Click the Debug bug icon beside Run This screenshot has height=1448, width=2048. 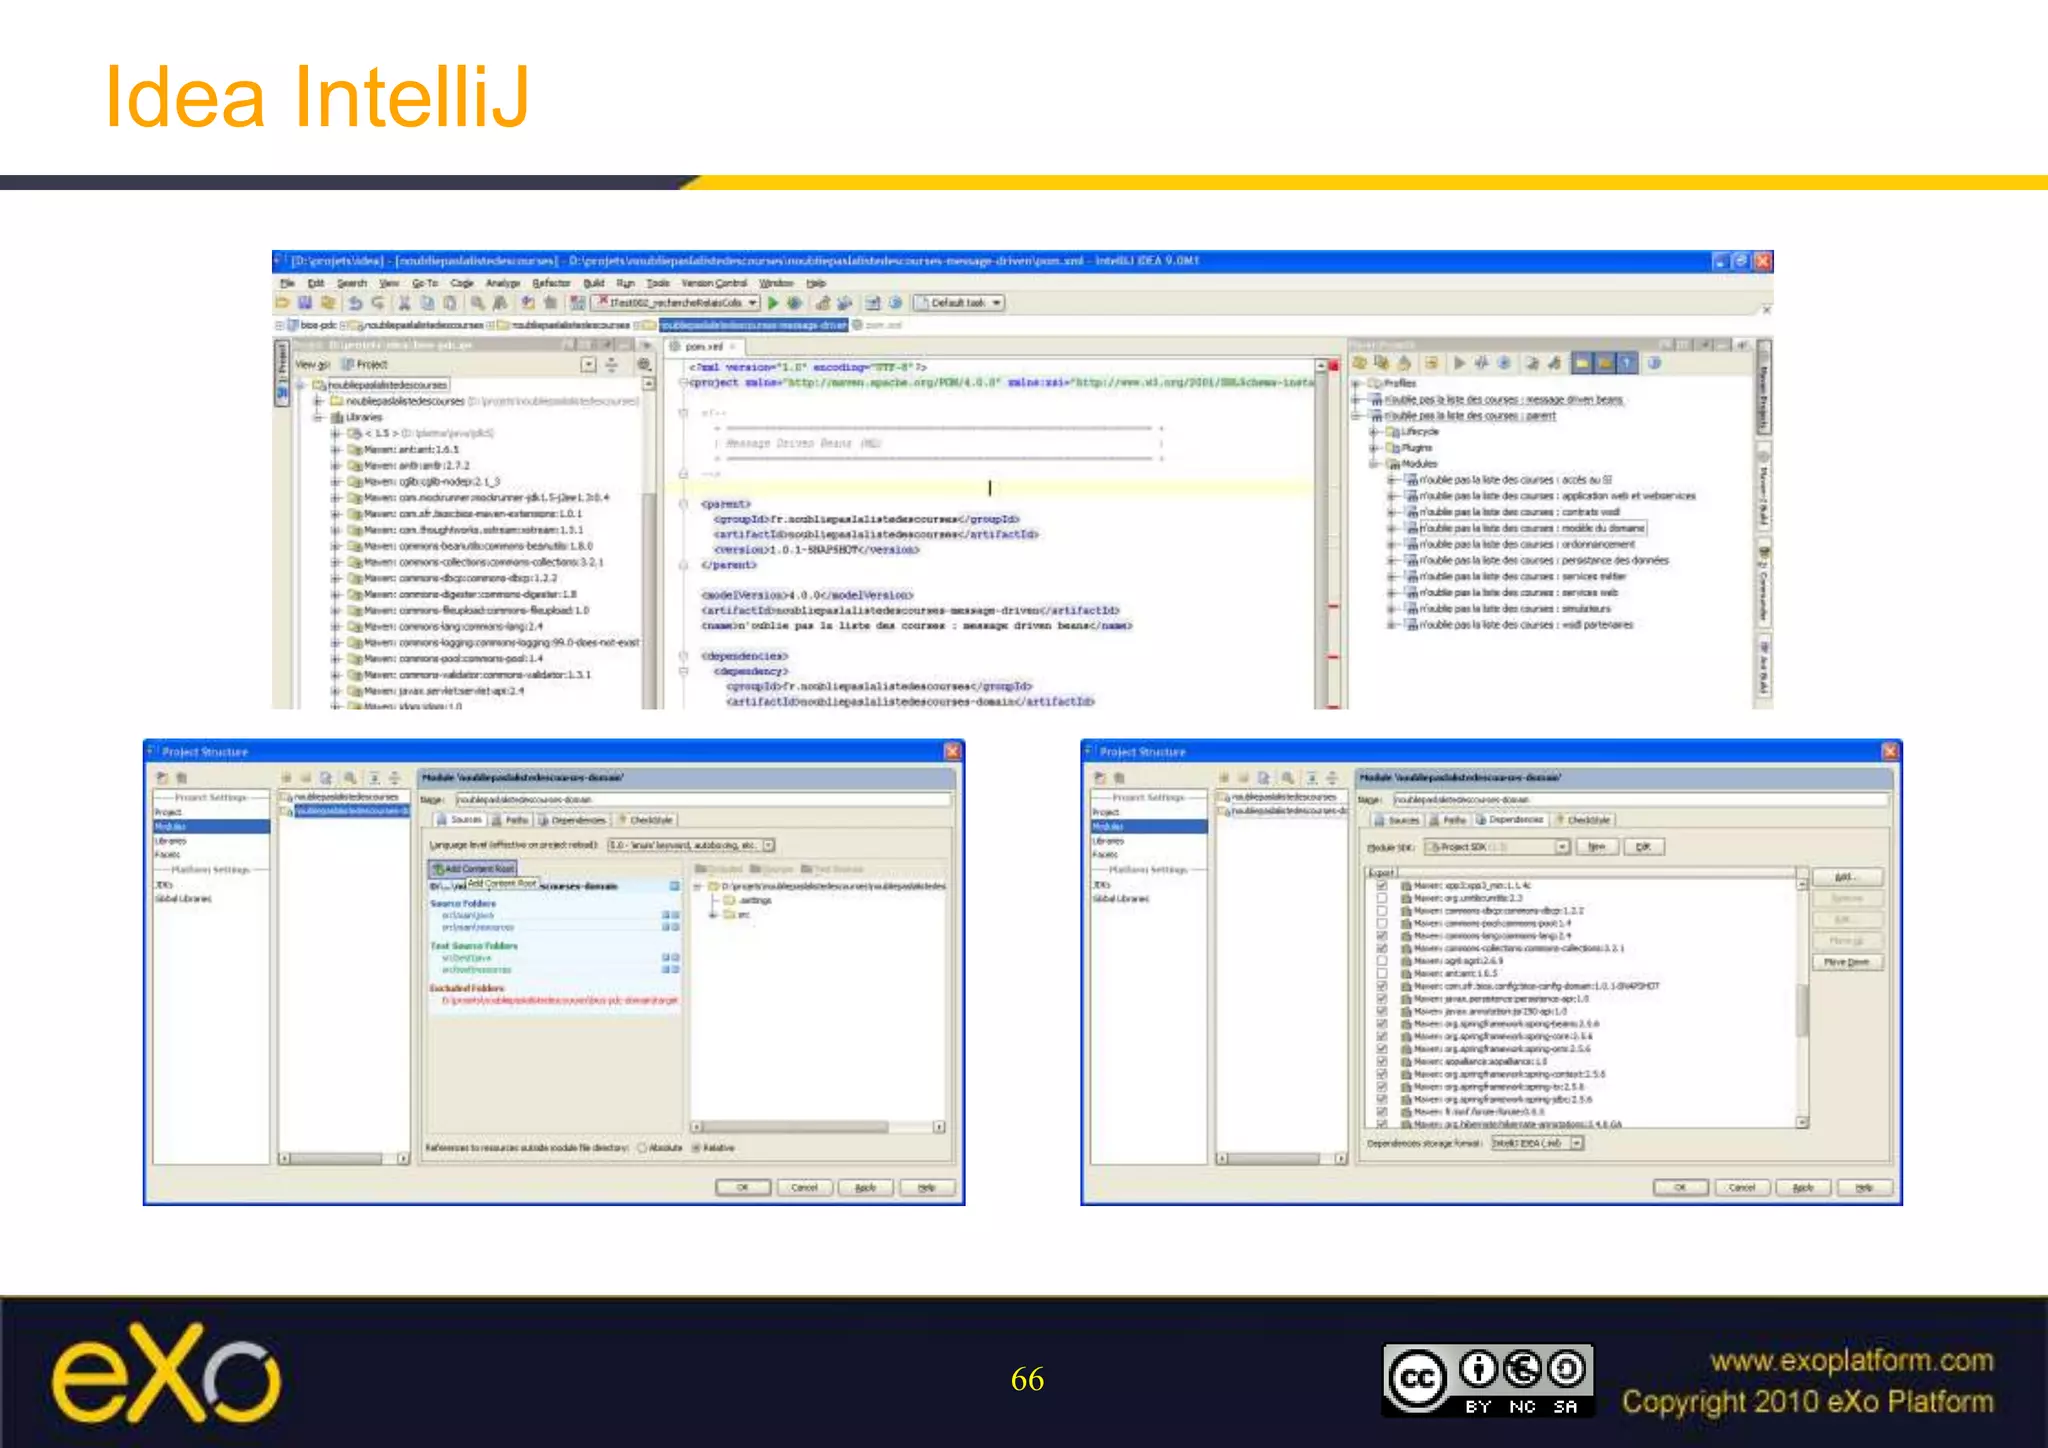click(795, 303)
